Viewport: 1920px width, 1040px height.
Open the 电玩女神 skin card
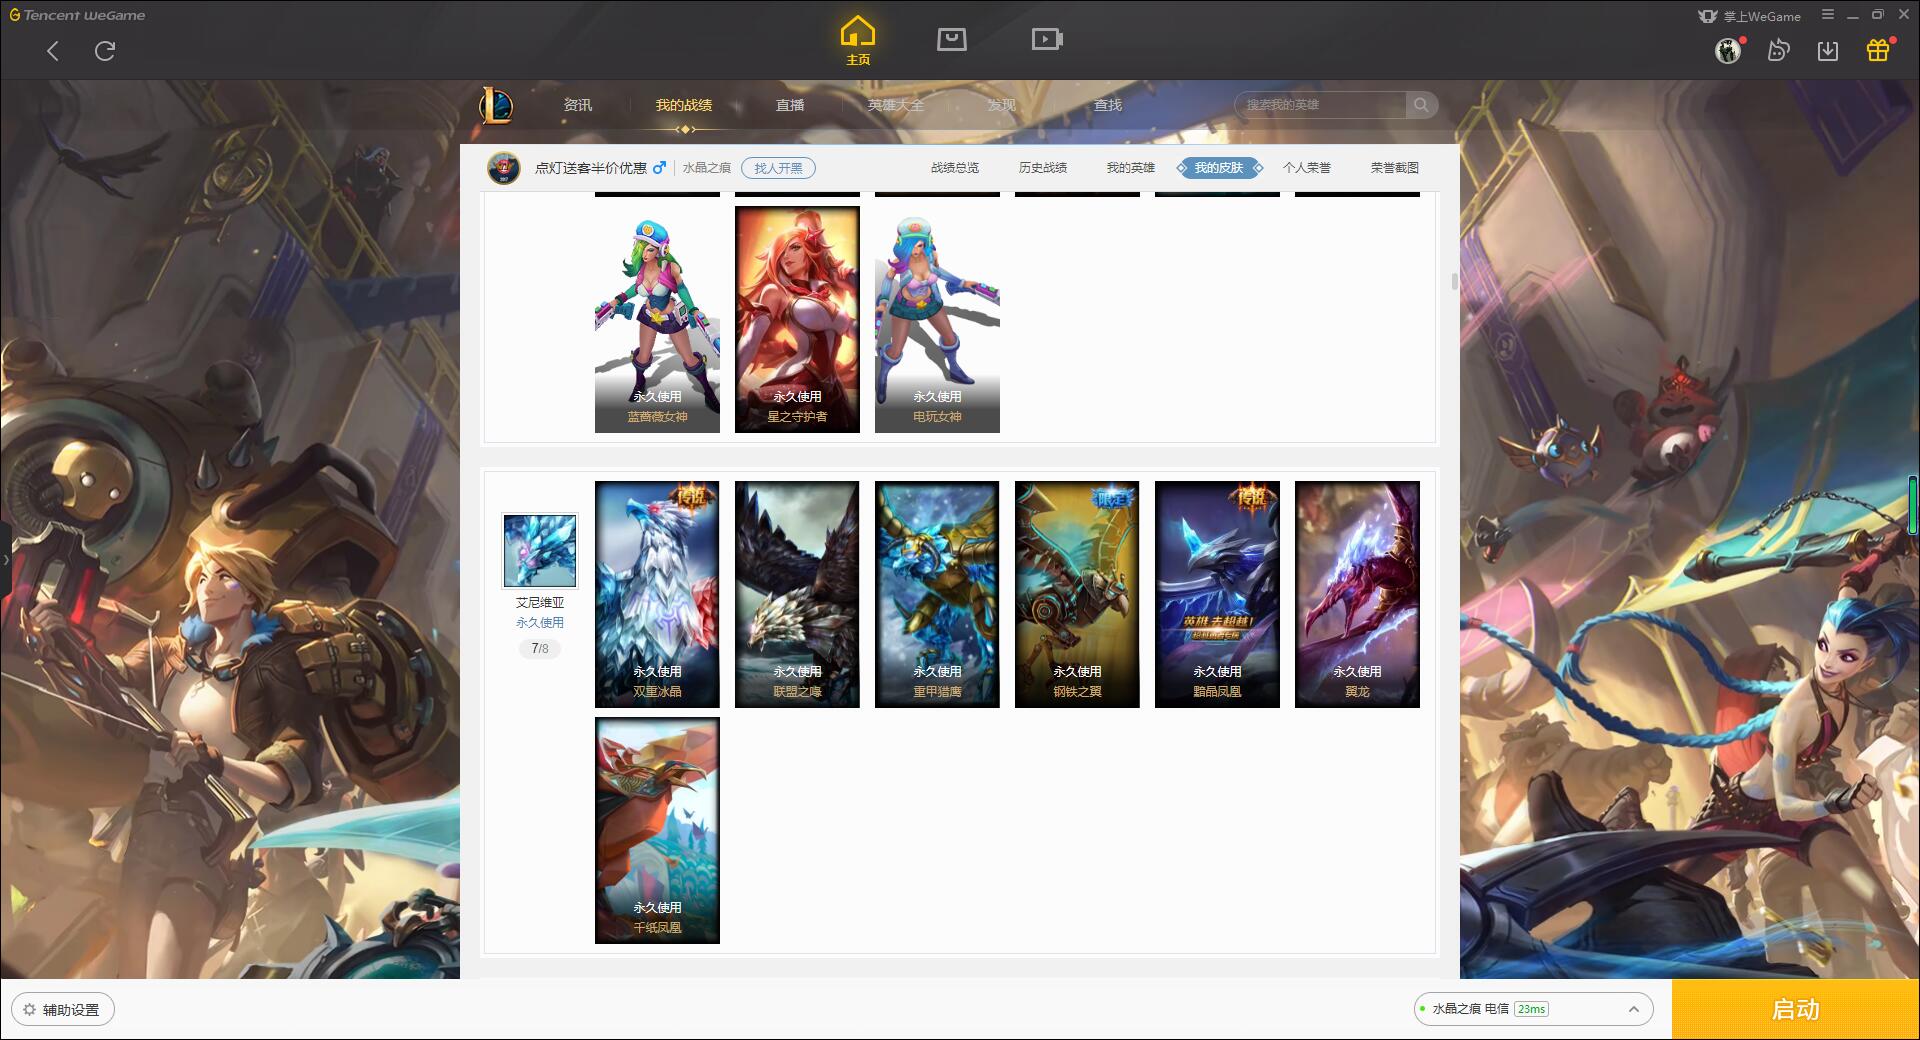[937, 320]
